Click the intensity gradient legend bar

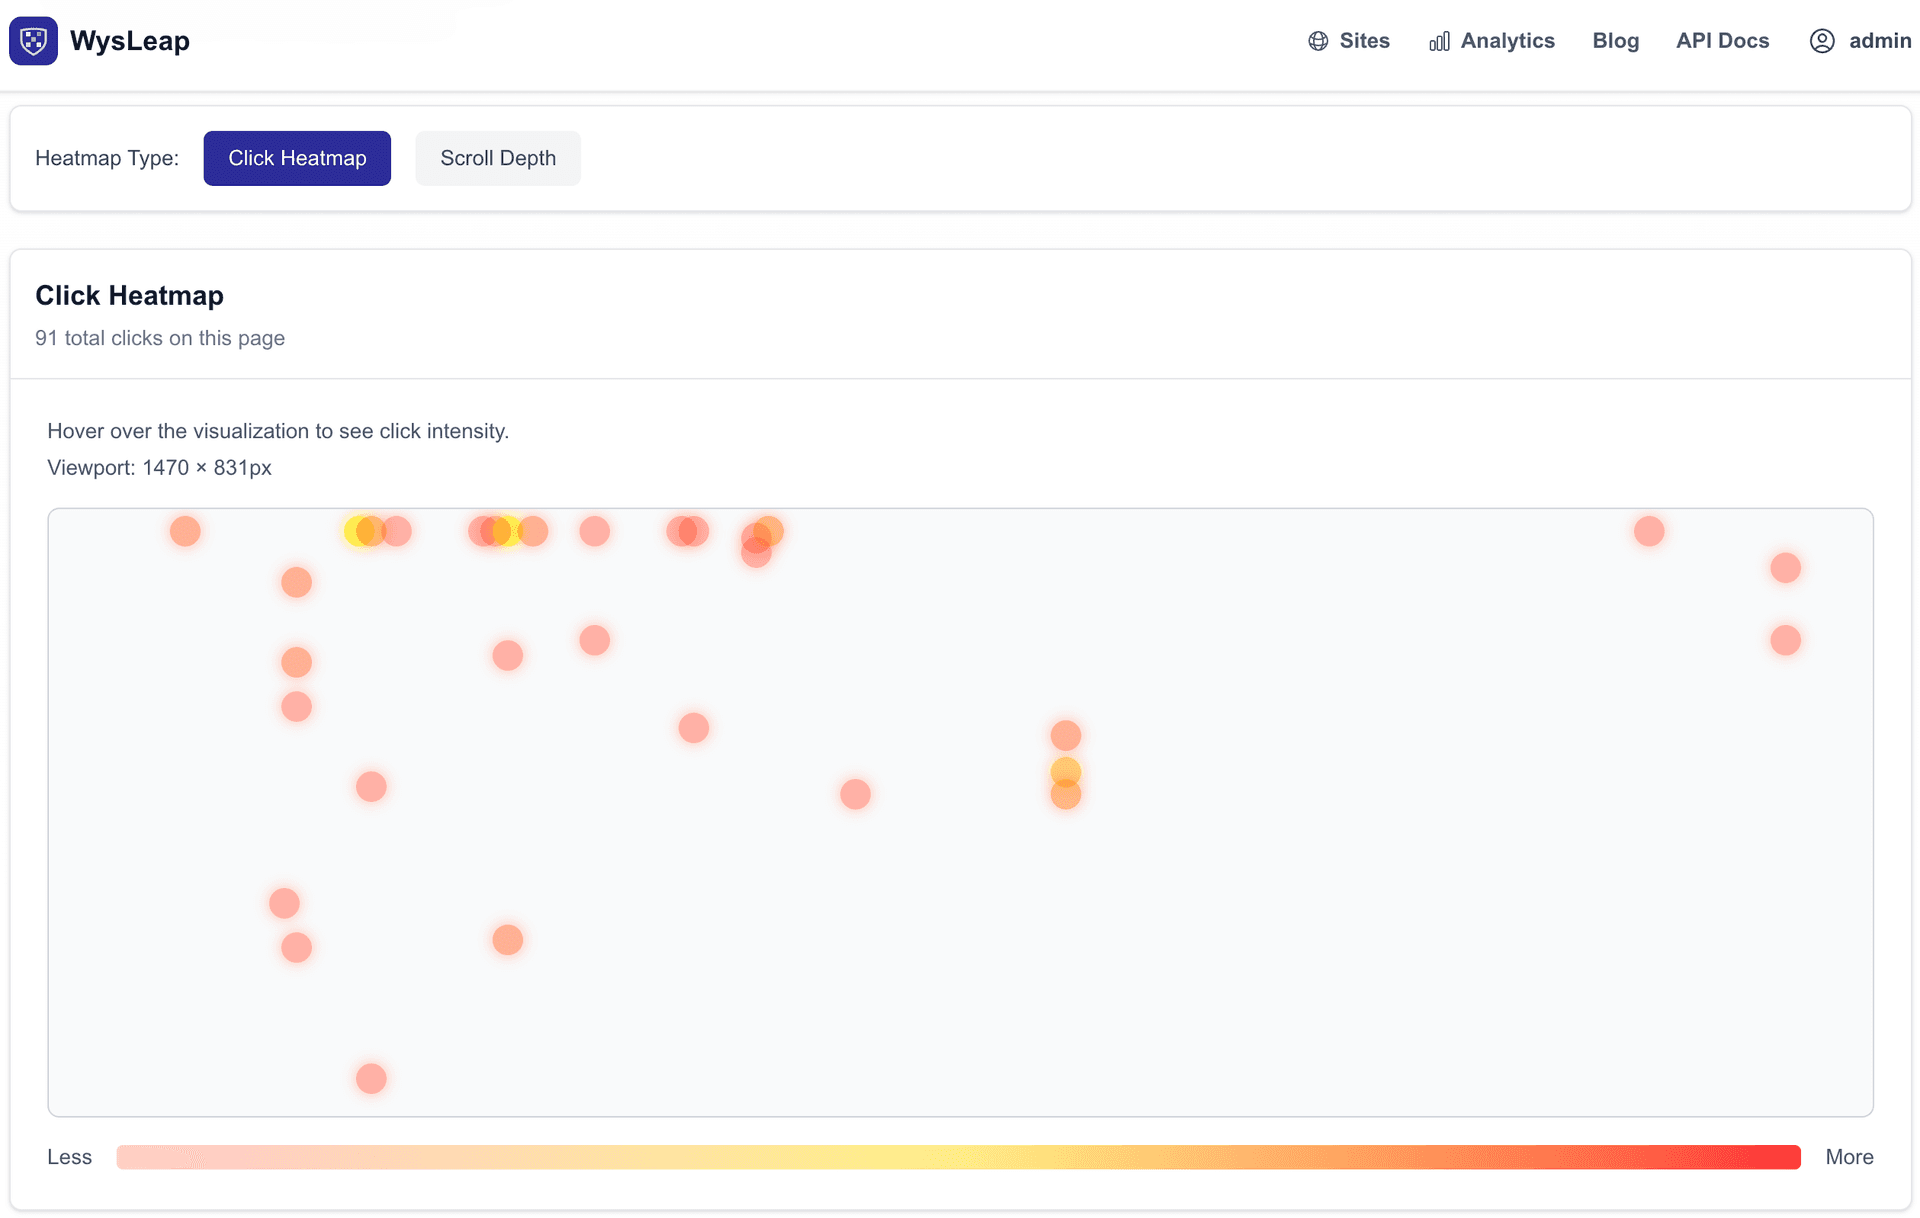click(x=958, y=1157)
